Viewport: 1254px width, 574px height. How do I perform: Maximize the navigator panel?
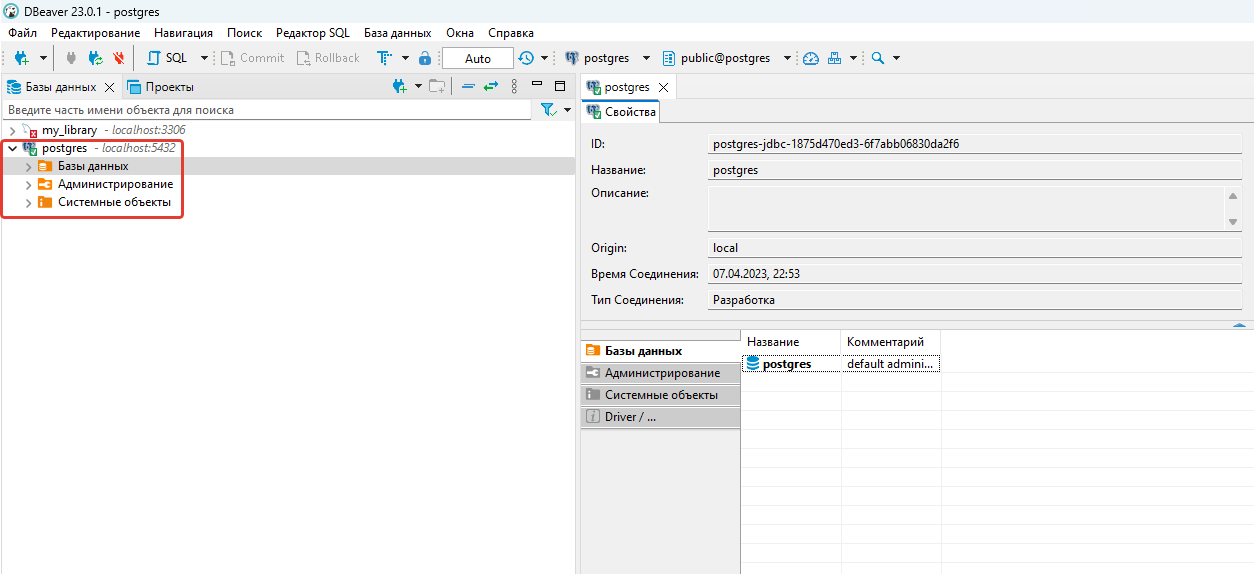[560, 86]
